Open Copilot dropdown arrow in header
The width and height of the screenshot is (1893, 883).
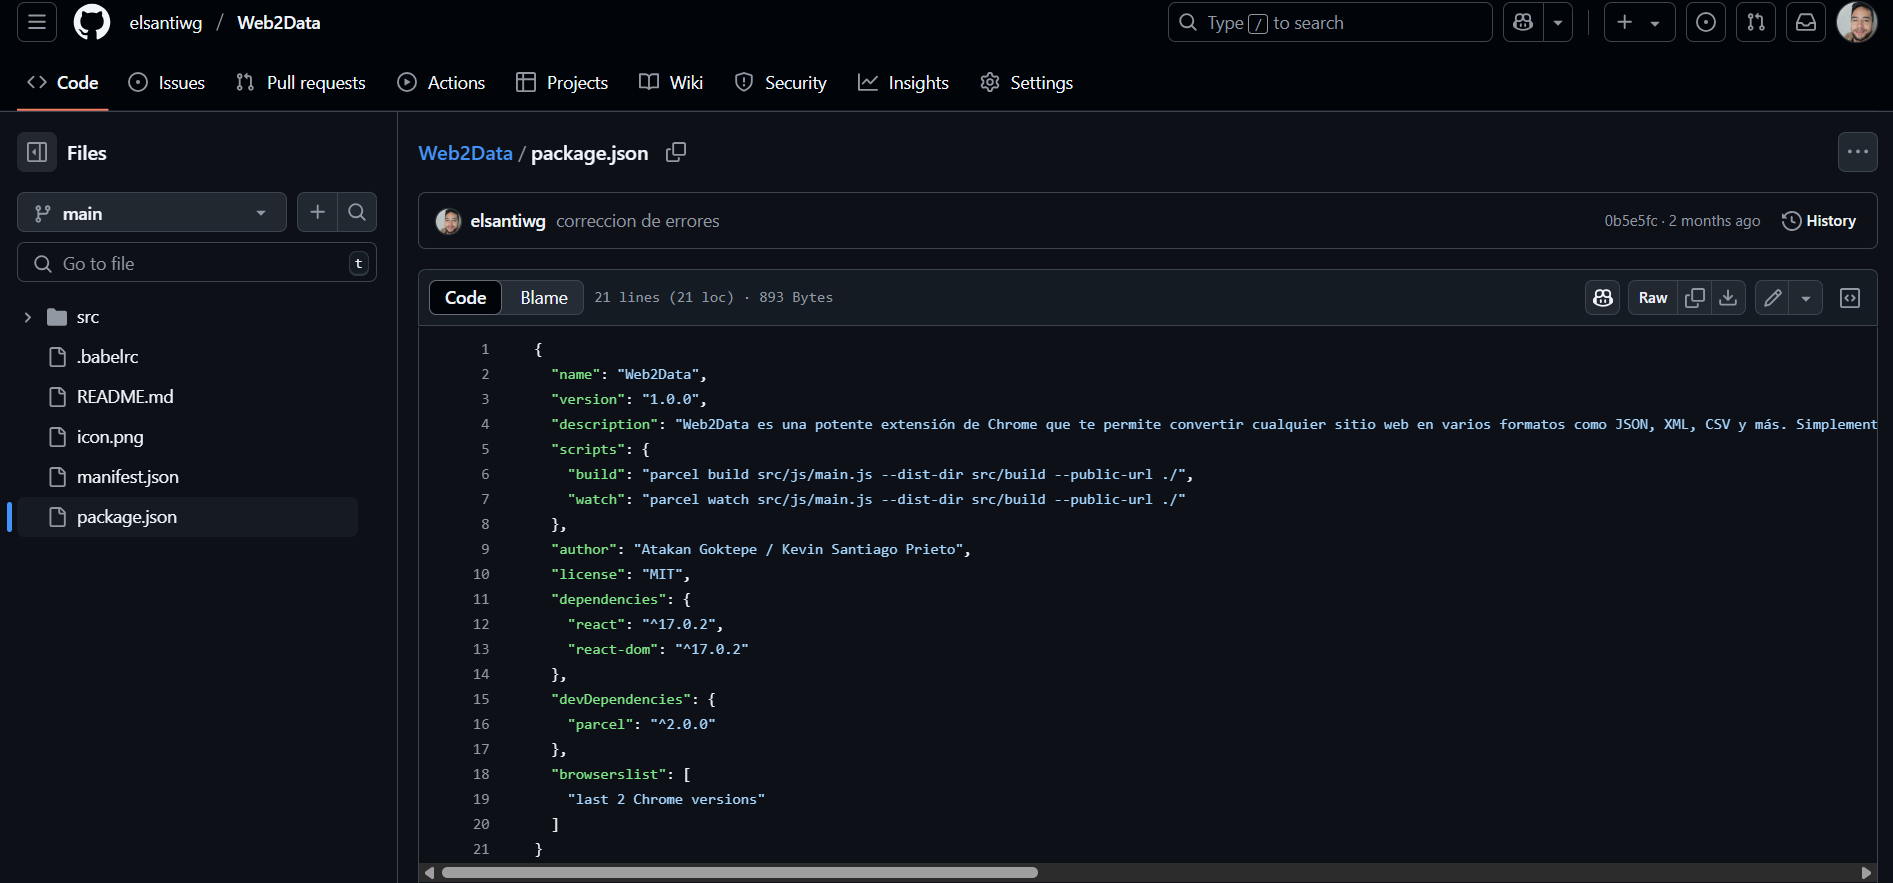coord(1558,22)
